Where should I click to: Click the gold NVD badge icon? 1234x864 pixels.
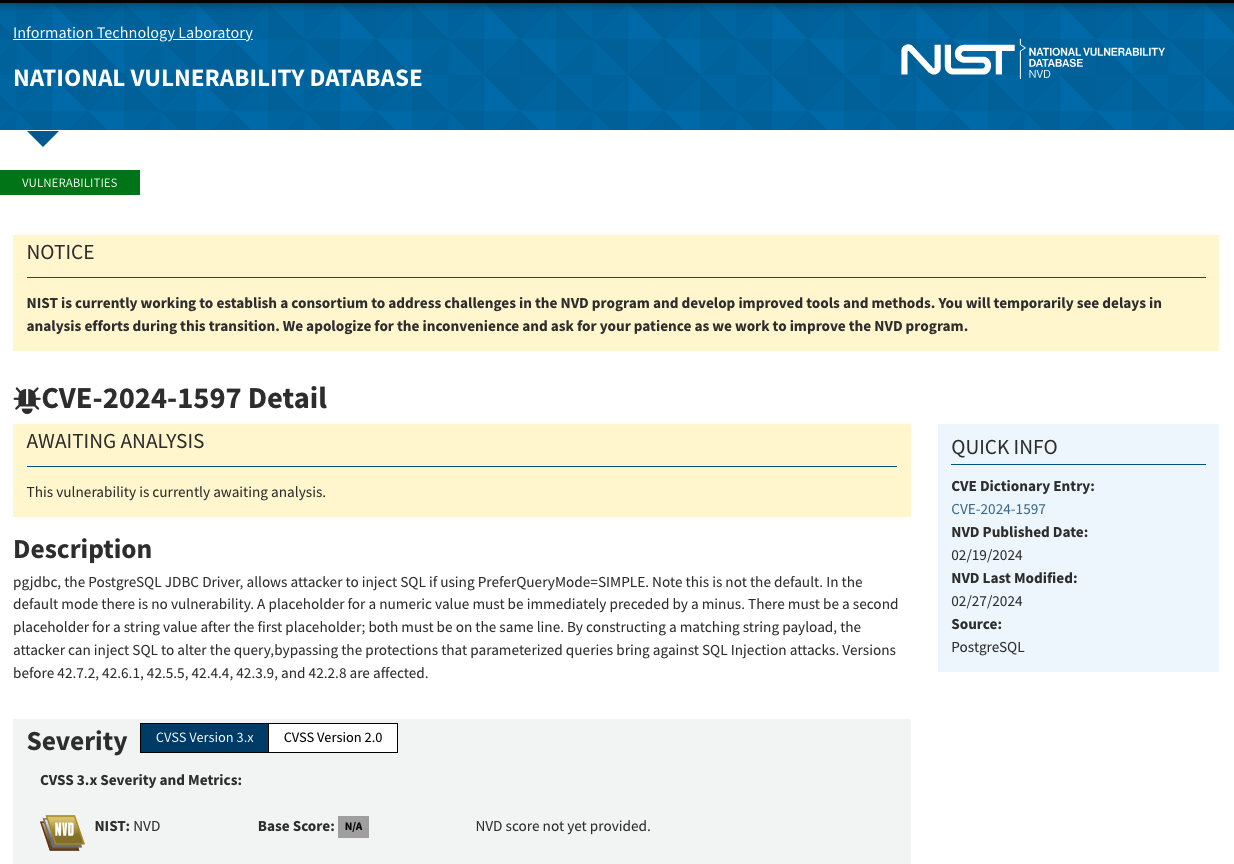(x=62, y=832)
